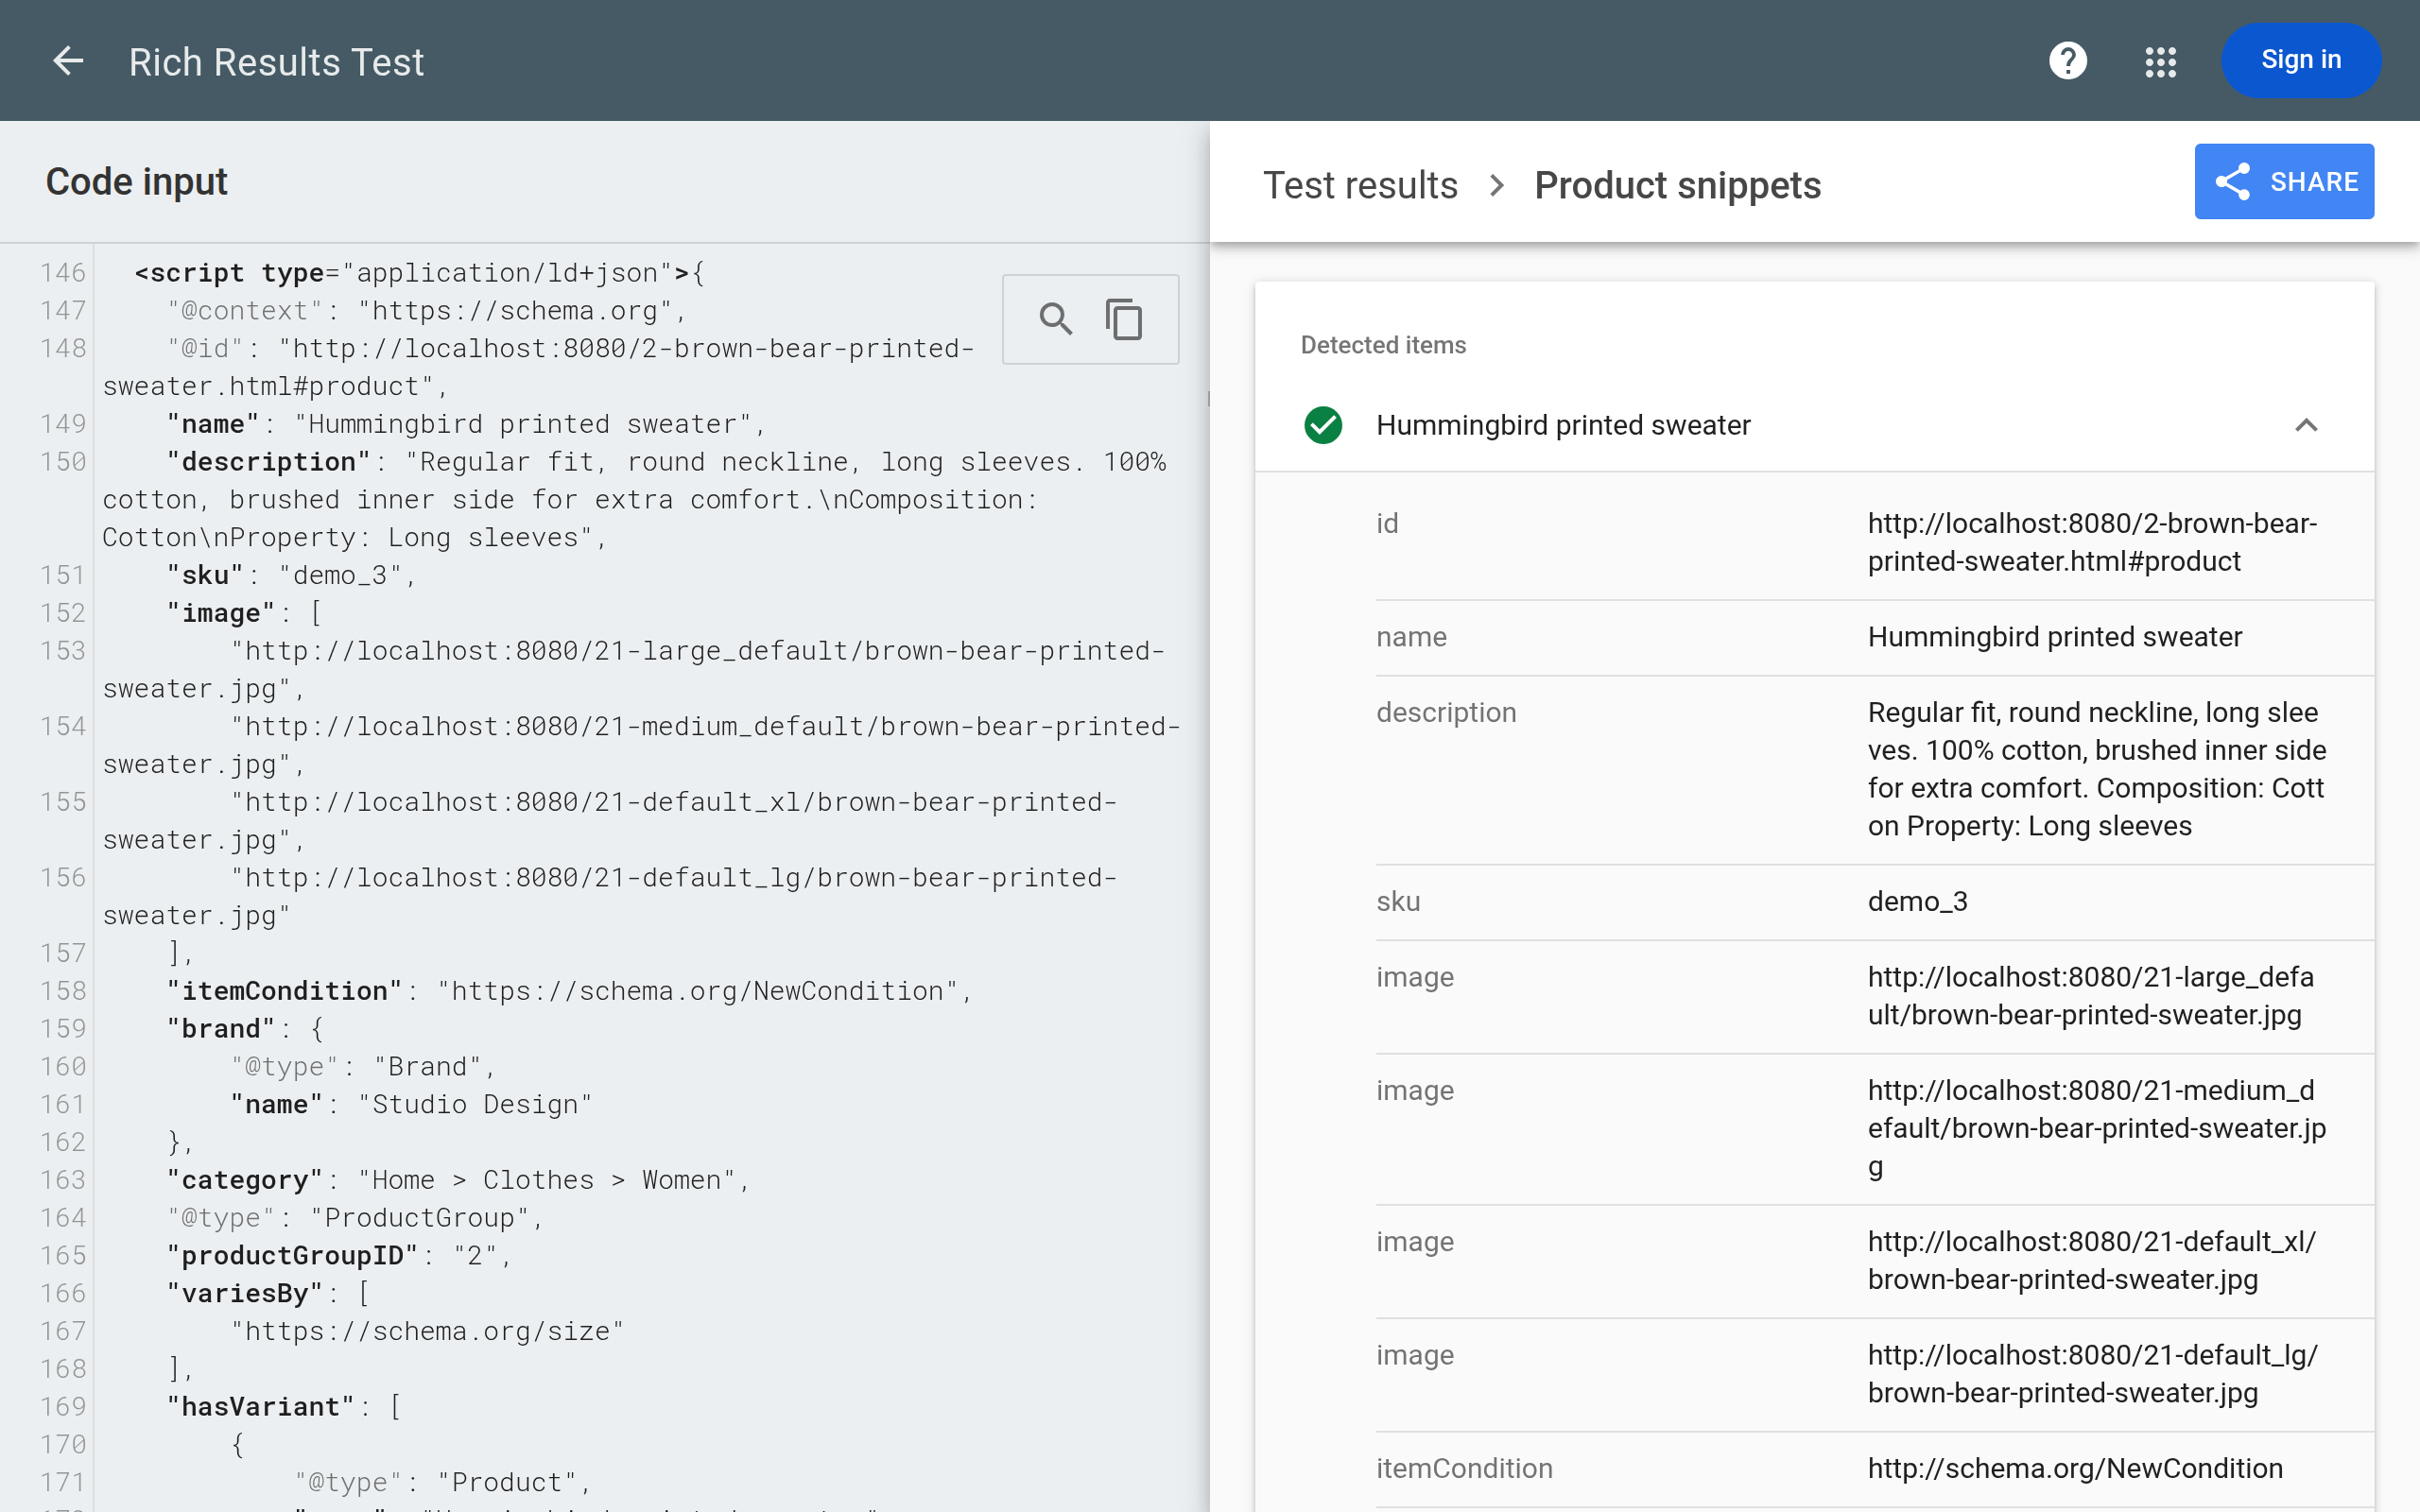Image resolution: width=2420 pixels, height=1512 pixels.
Task: Place cursor in code line 146 script tag
Action: click(419, 273)
